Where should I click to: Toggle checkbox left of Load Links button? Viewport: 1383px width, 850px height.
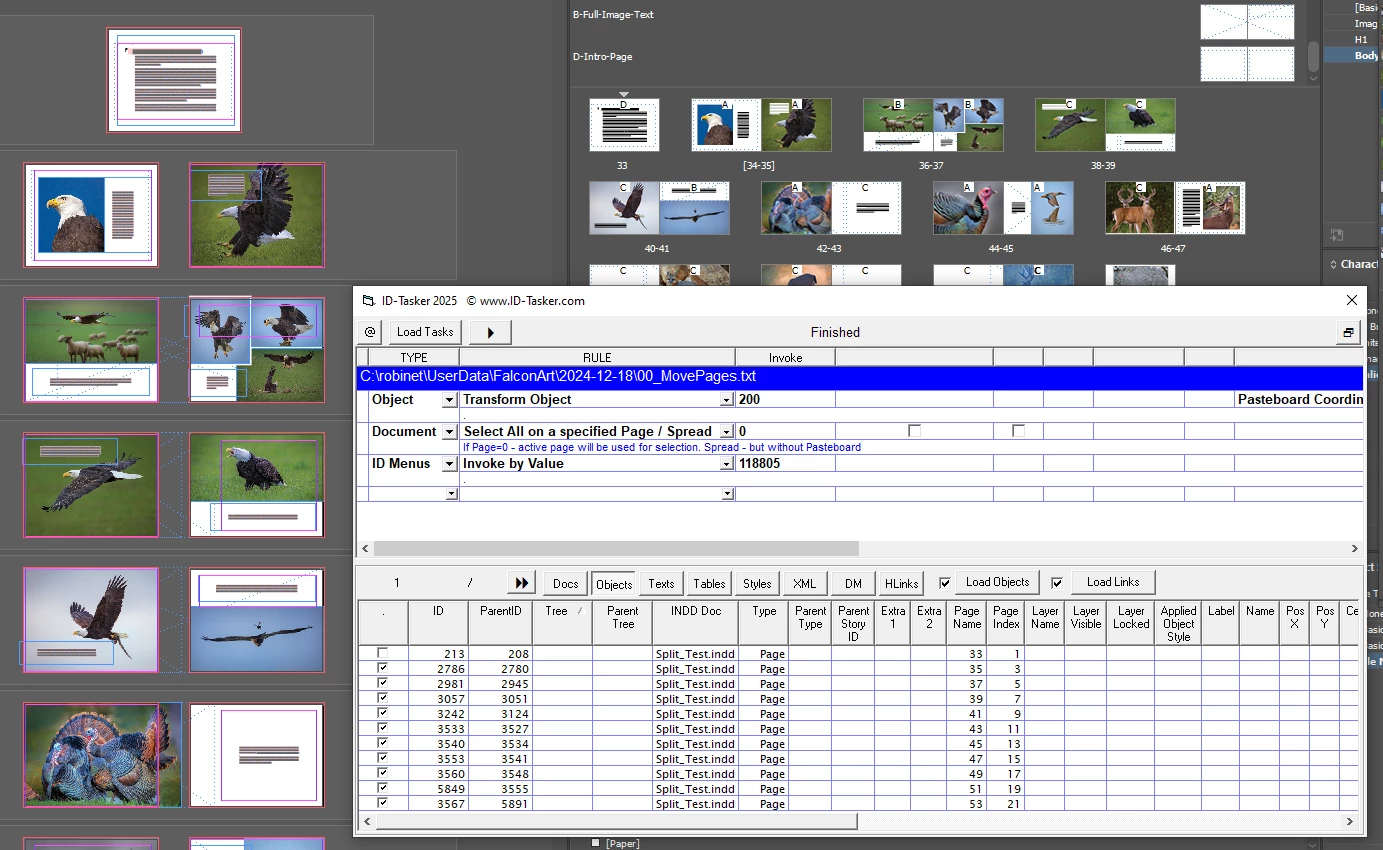click(1057, 583)
